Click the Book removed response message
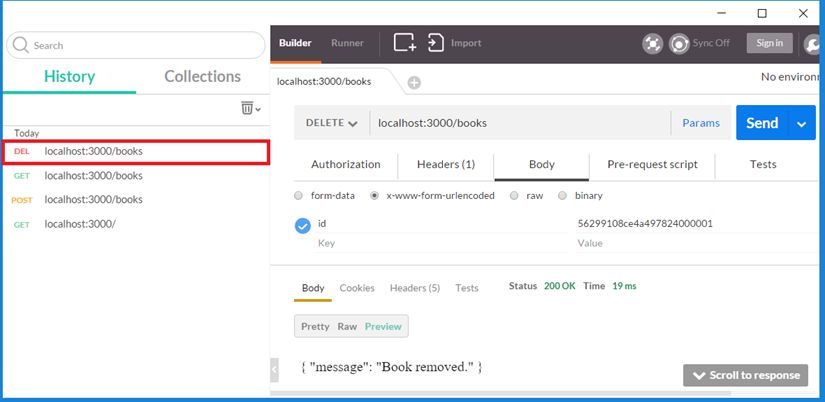Image resolution: width=825 pixels, height=402 pixels. (391, 367)
